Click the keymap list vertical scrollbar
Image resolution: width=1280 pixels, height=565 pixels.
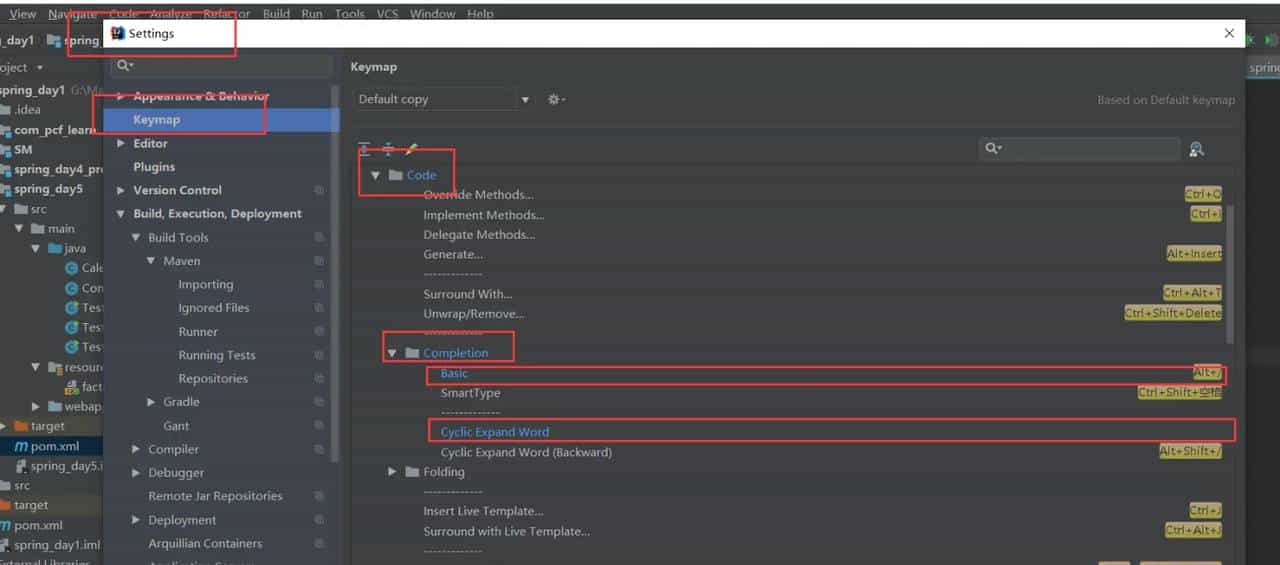click(1229, 270)
